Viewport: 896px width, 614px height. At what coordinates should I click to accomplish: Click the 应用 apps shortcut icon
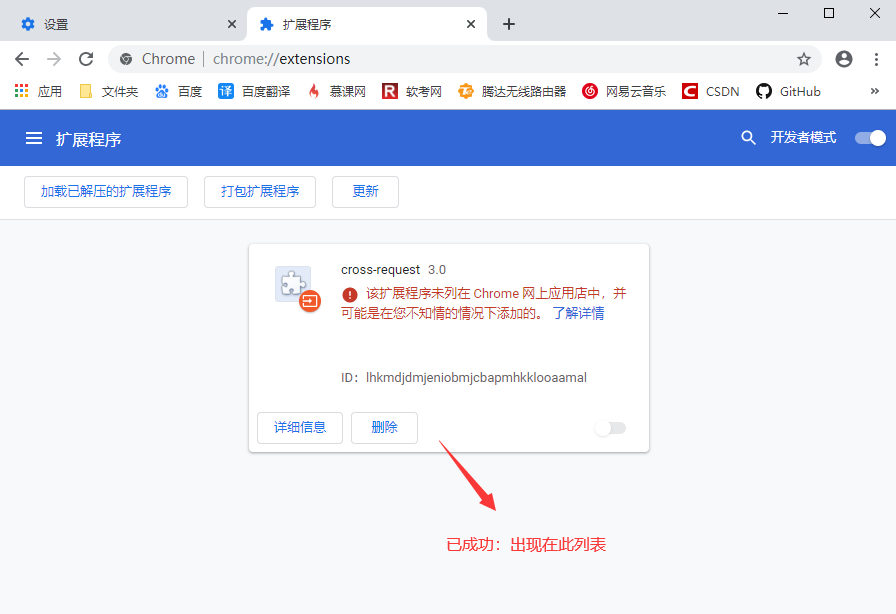[x=21, y=90]
